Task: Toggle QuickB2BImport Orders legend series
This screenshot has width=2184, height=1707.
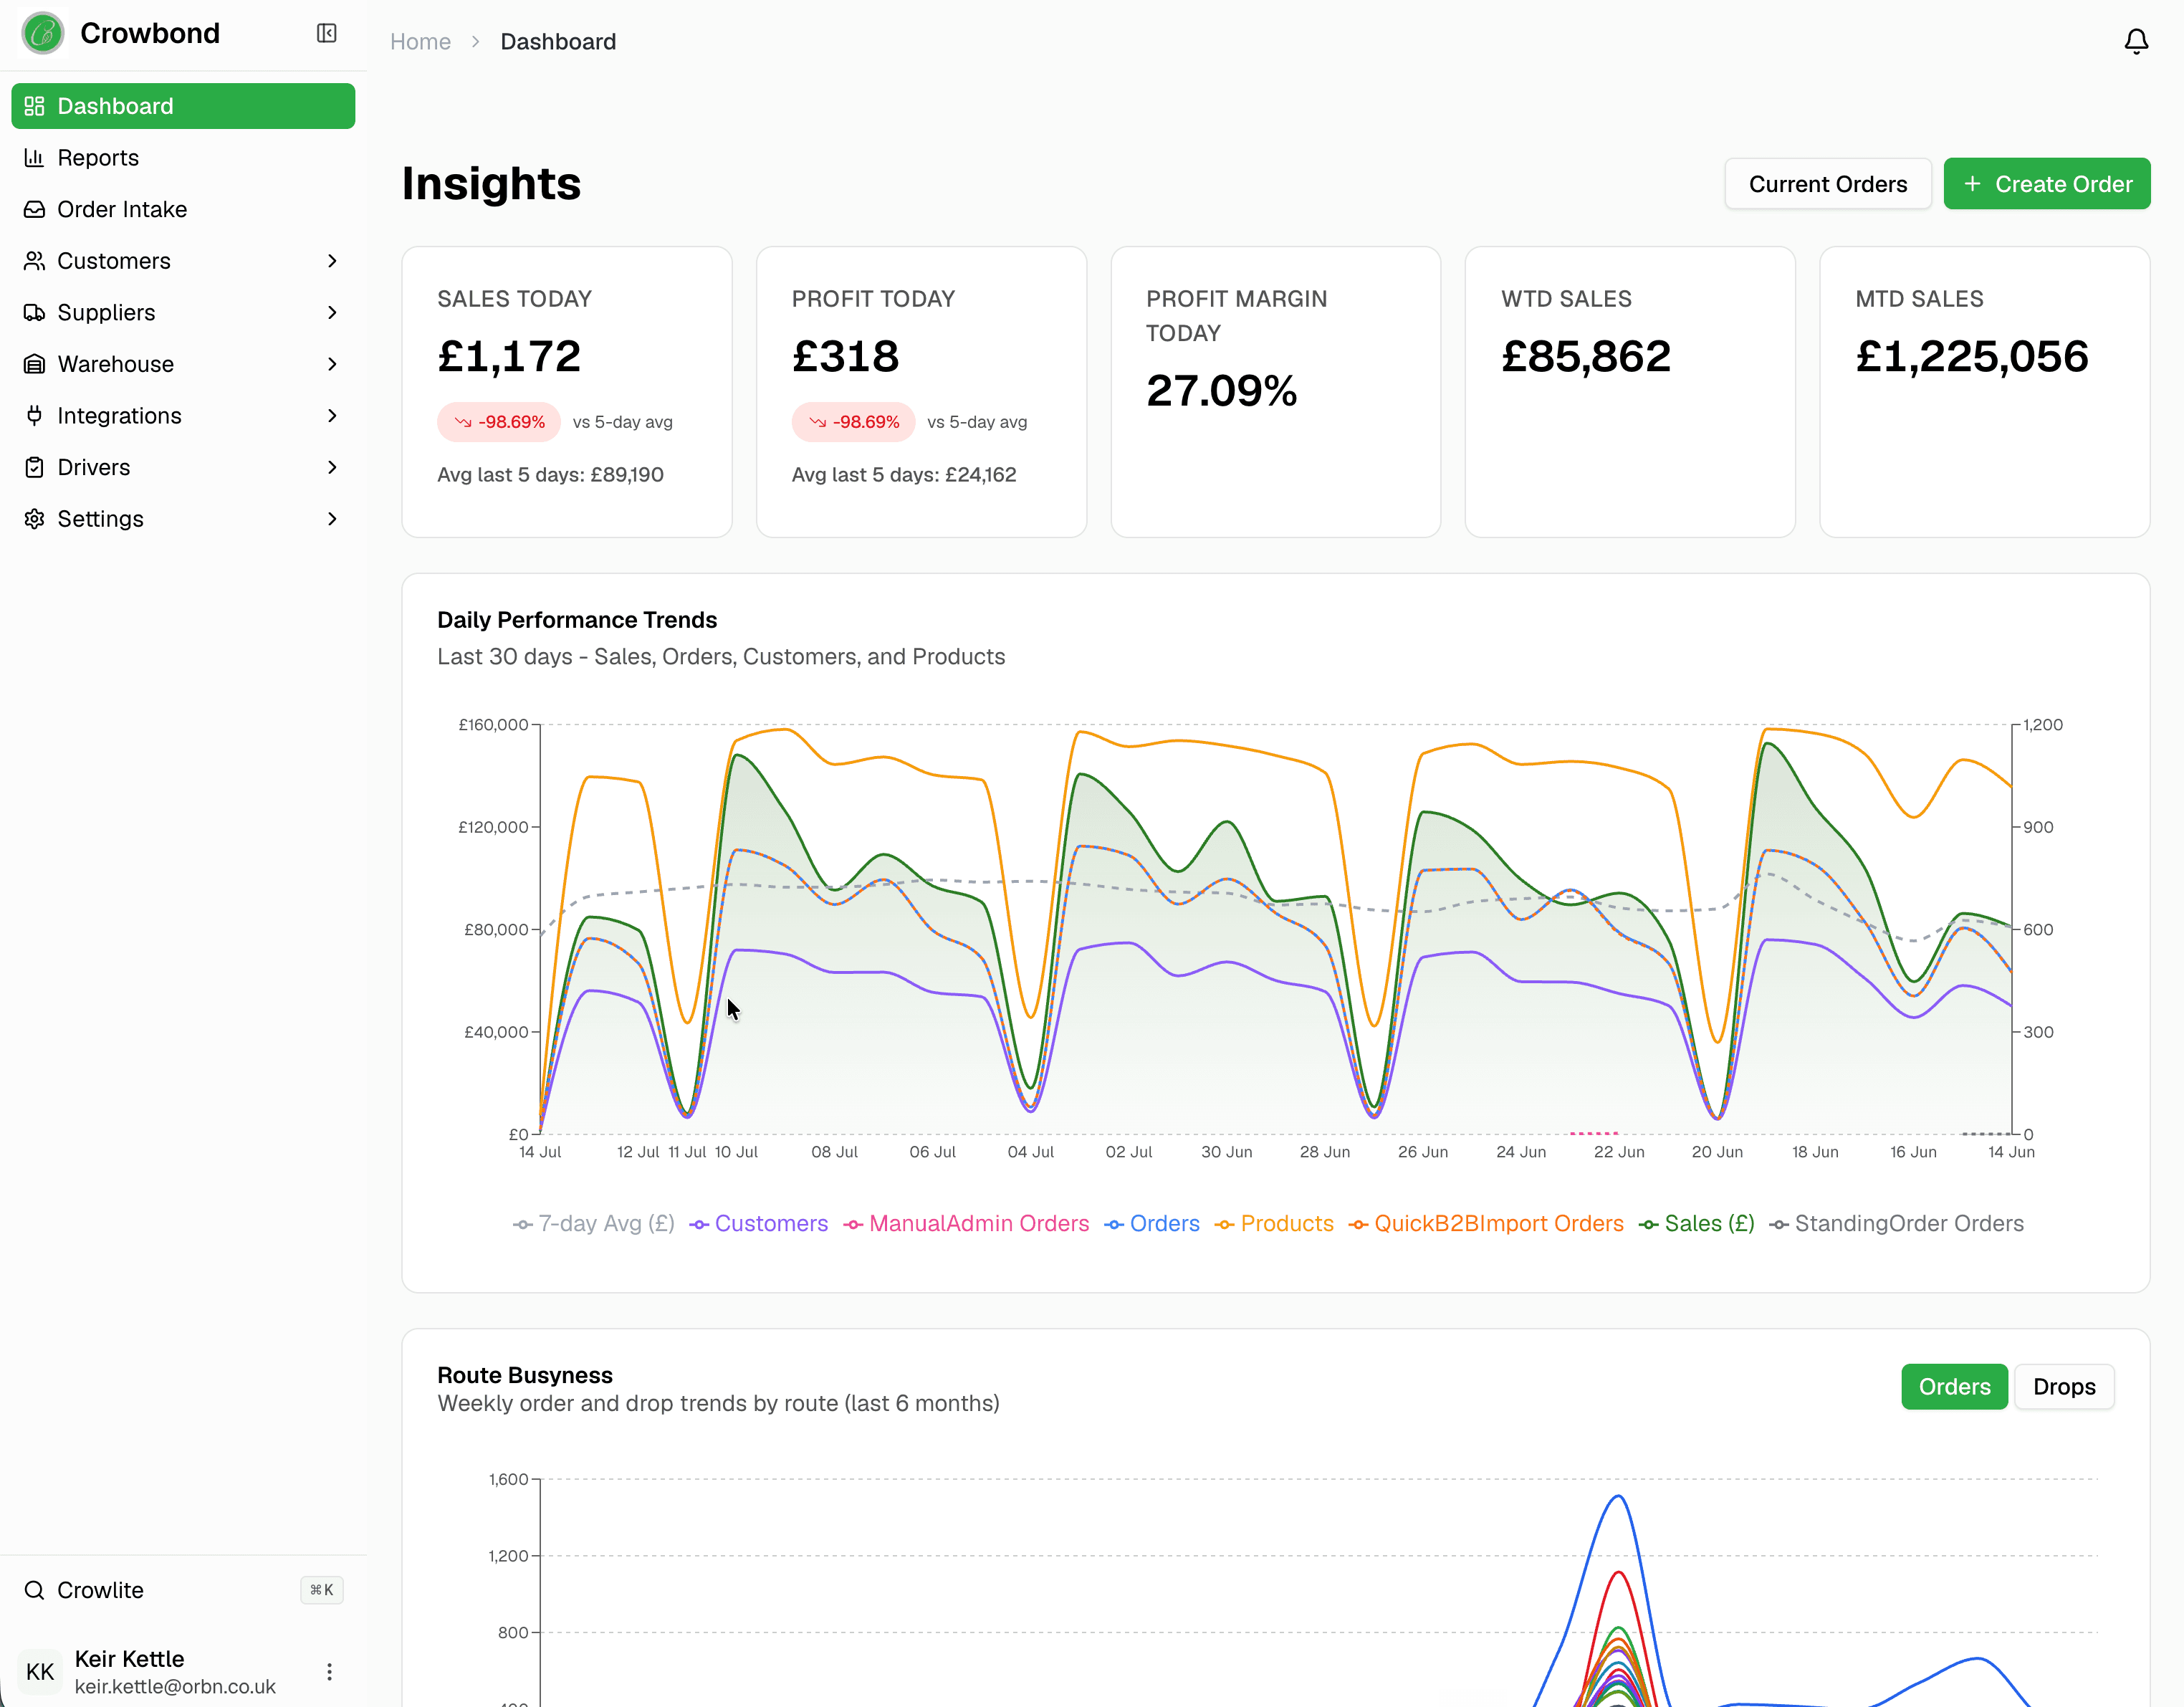Action: [1486, 1223]
